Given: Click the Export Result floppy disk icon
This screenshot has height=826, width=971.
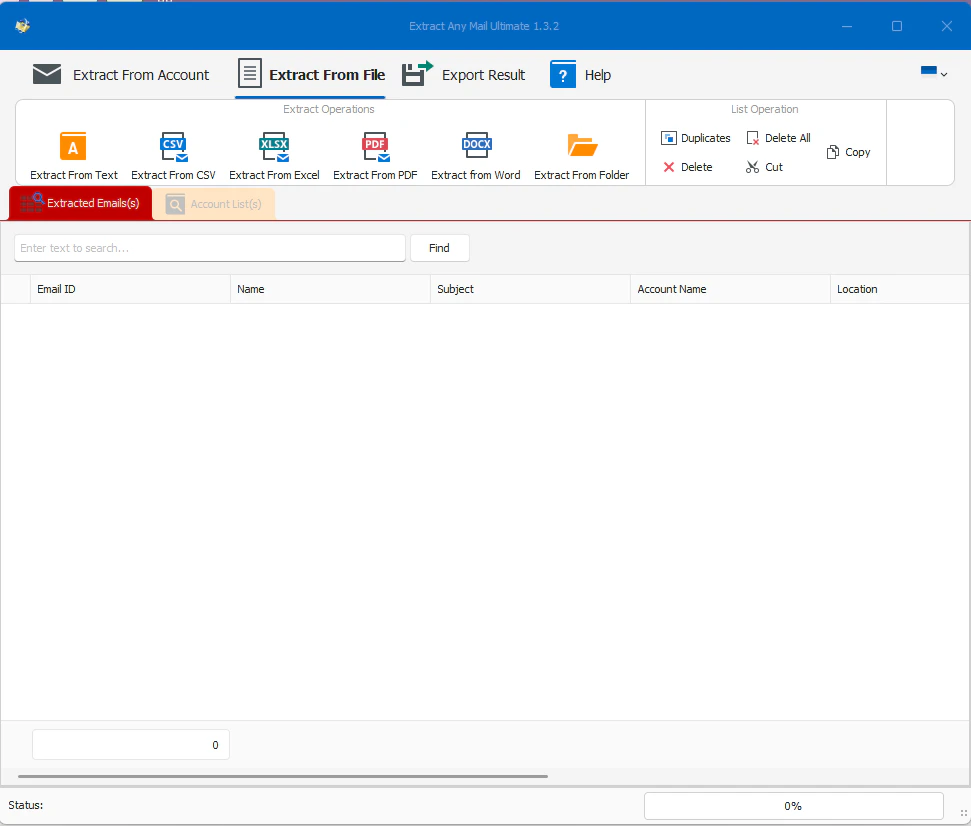Looking at the screenshot, I should pos(417,74).
